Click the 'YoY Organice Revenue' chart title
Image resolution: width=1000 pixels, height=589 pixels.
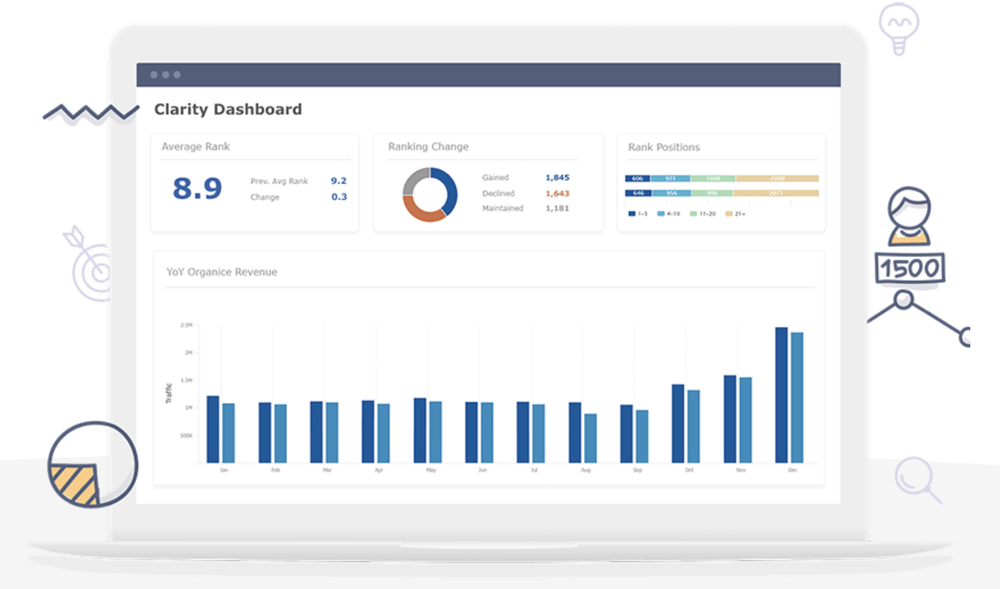[x=222, y=272]
